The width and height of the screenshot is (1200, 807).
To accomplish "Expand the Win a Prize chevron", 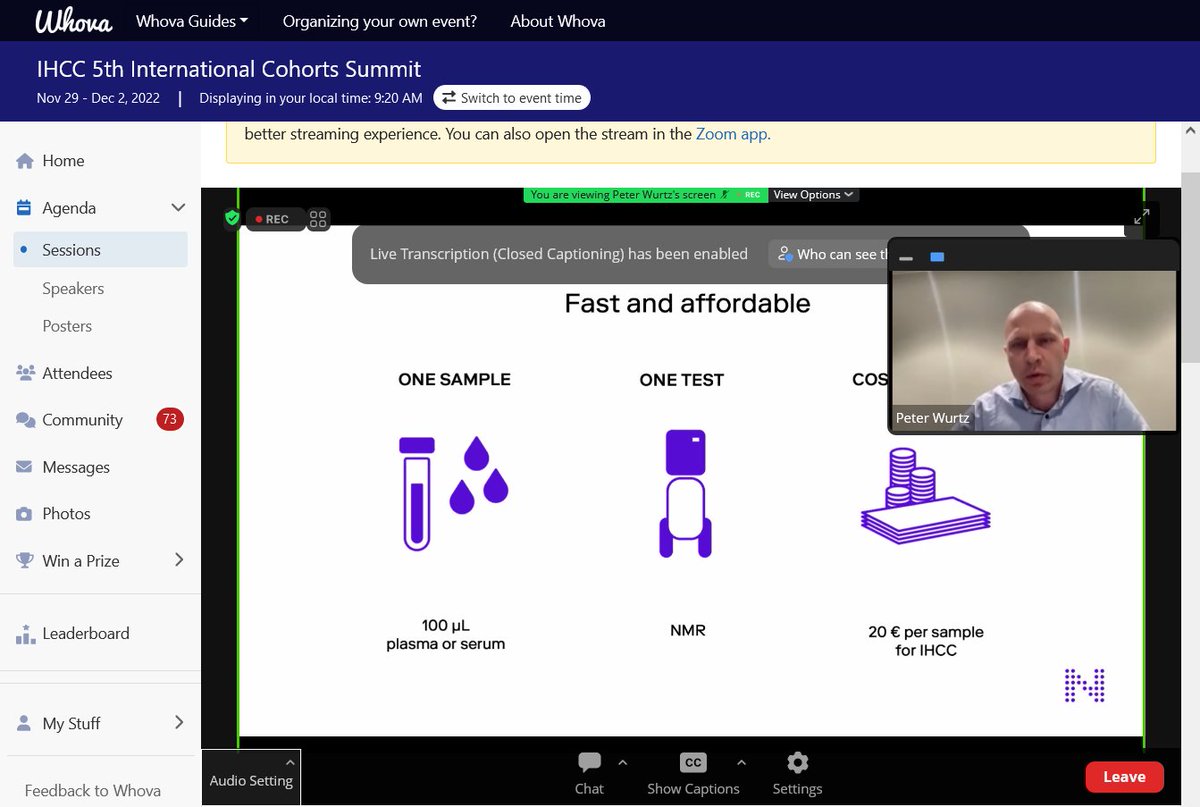I will [179, 560].
